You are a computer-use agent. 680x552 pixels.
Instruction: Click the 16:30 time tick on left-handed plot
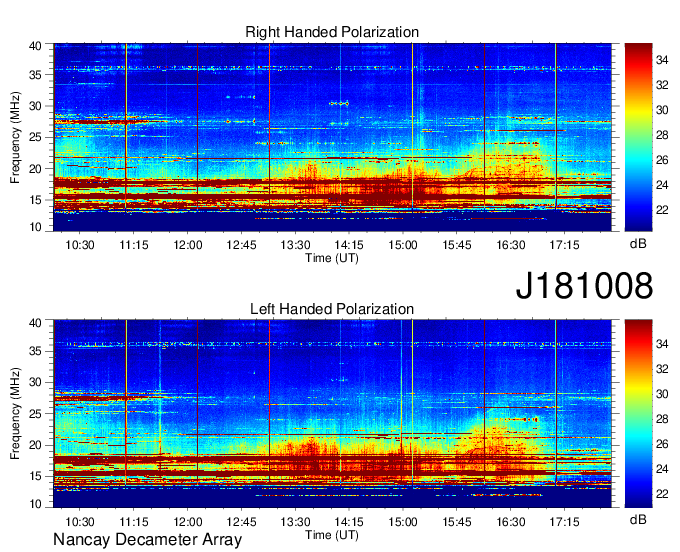click(x=510, y=522)
